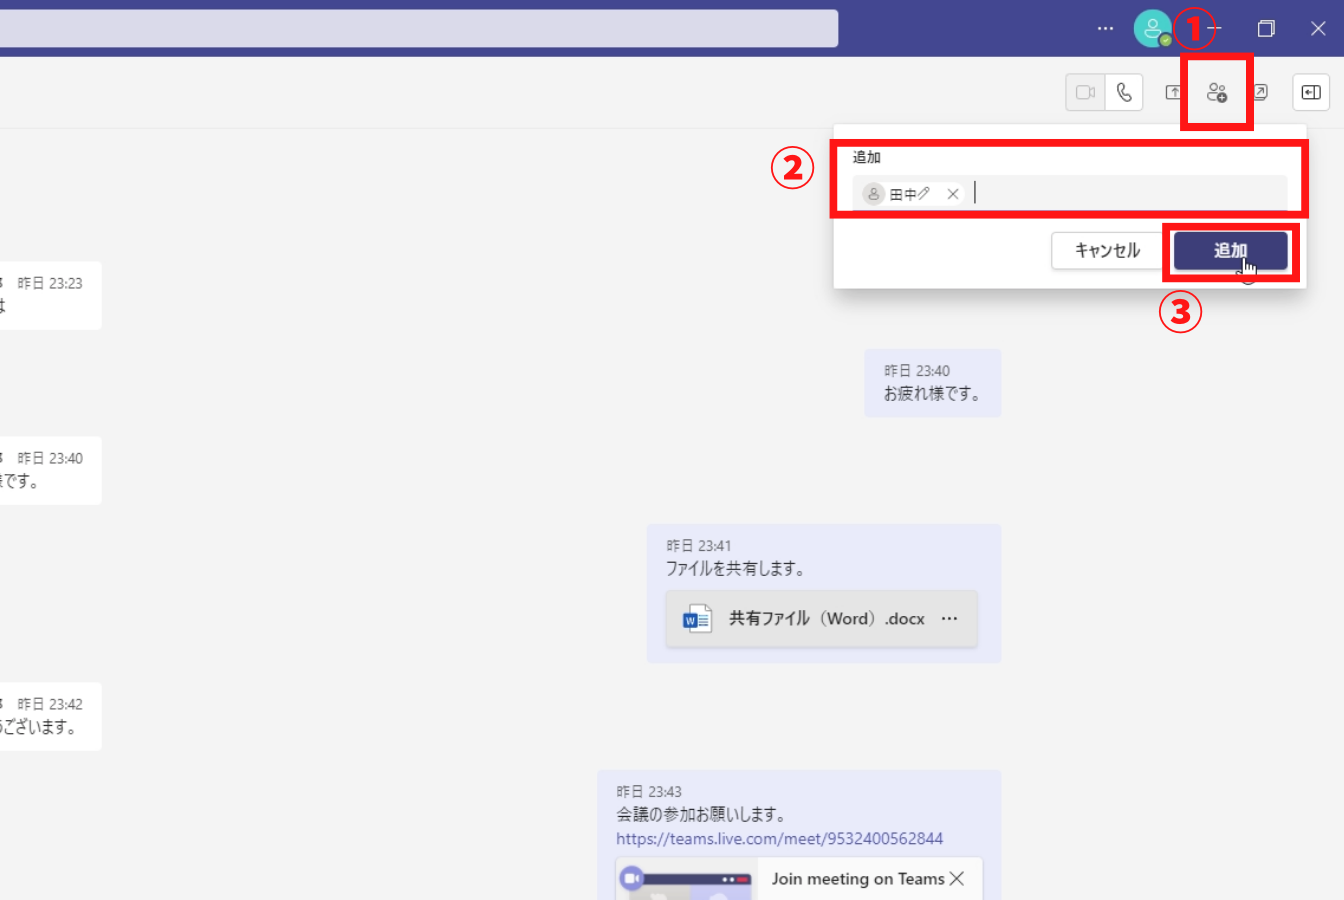Dismiss the Join meeting on Teams preview
Screen dimensions: 1344x900
click(957, 879)
